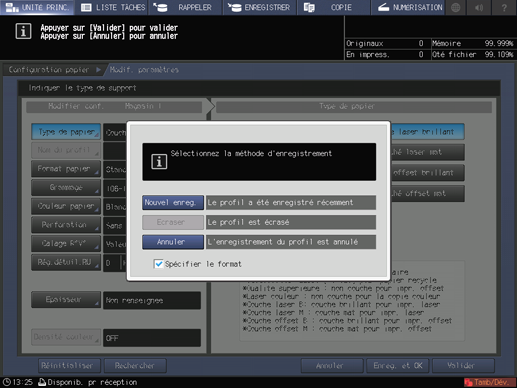The image size is (517, 388).
Task: Click the Type de papier panel header
Action: (354, 107)
